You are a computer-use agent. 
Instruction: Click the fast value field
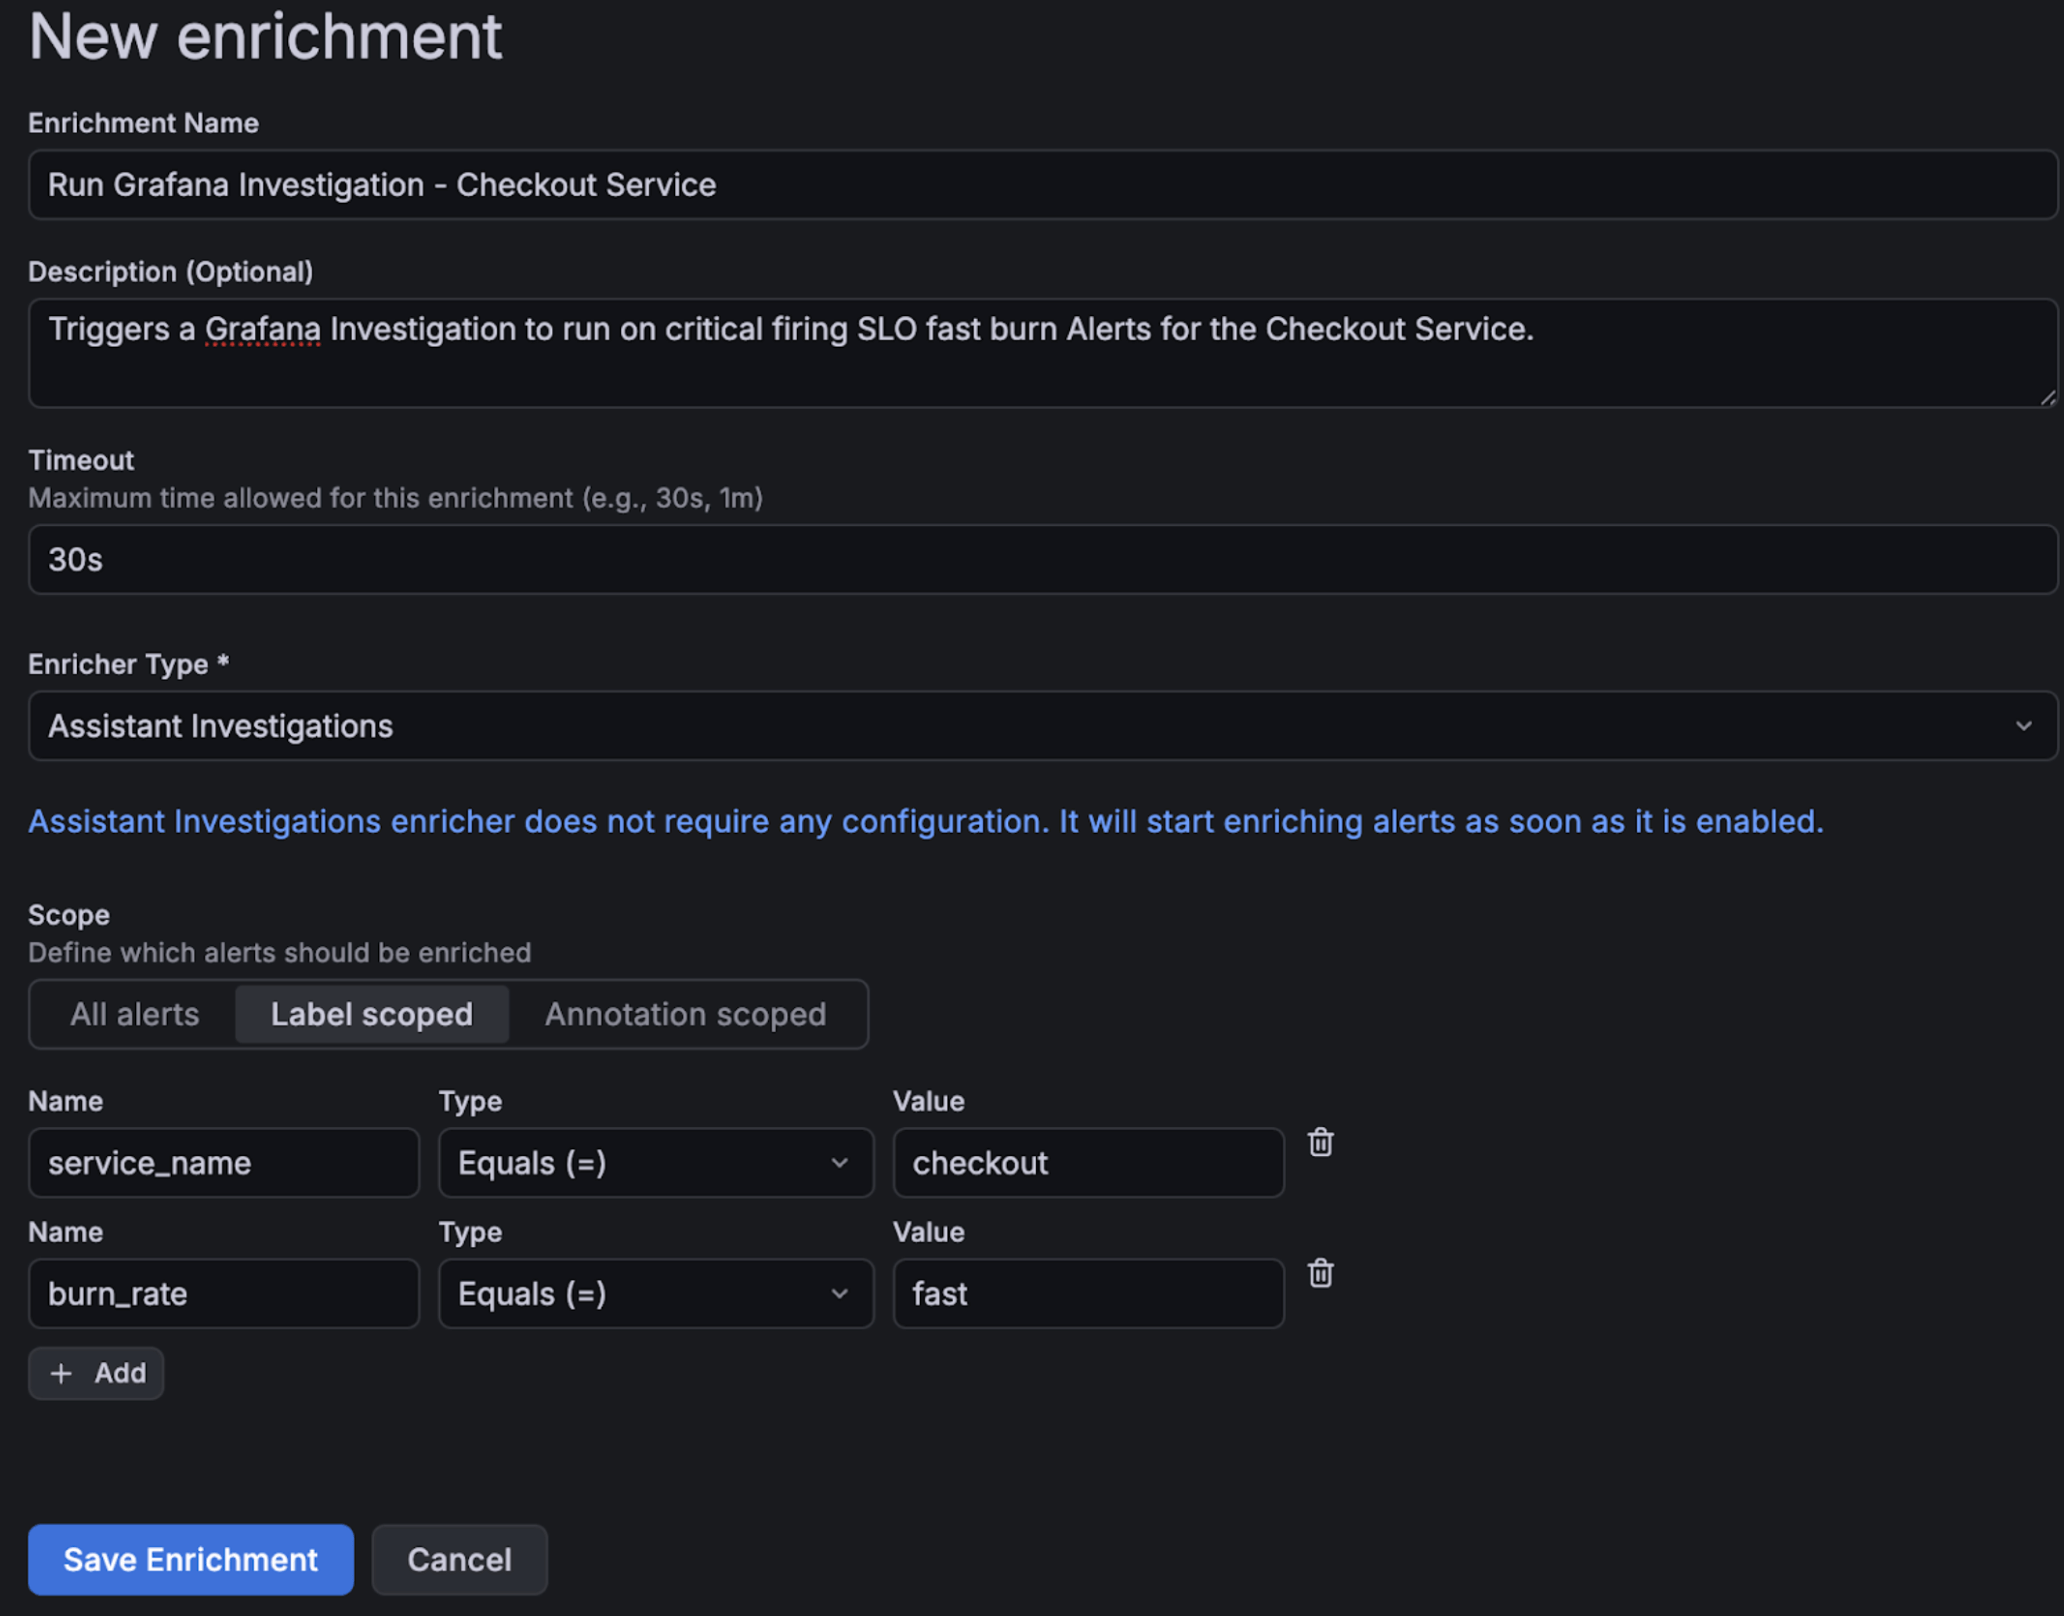(x=1088, y=1293)
